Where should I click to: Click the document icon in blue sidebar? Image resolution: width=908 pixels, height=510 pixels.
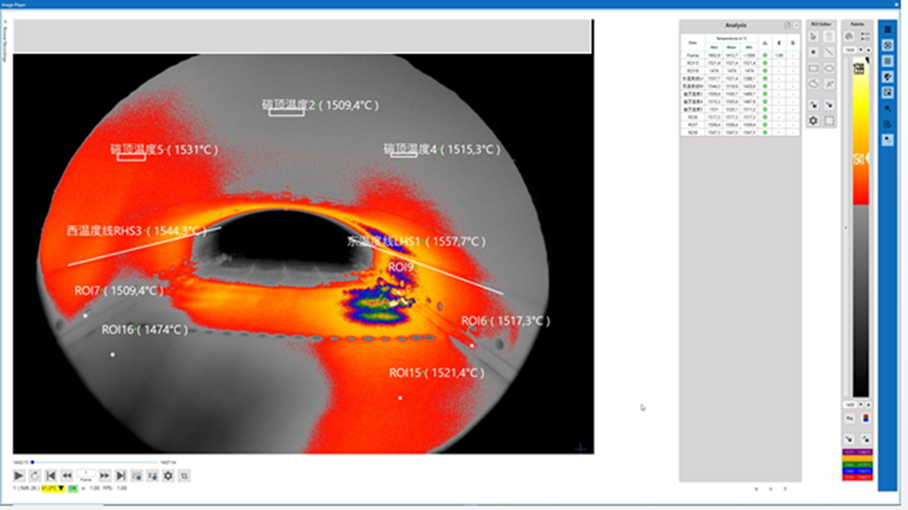tap(888, 124)
